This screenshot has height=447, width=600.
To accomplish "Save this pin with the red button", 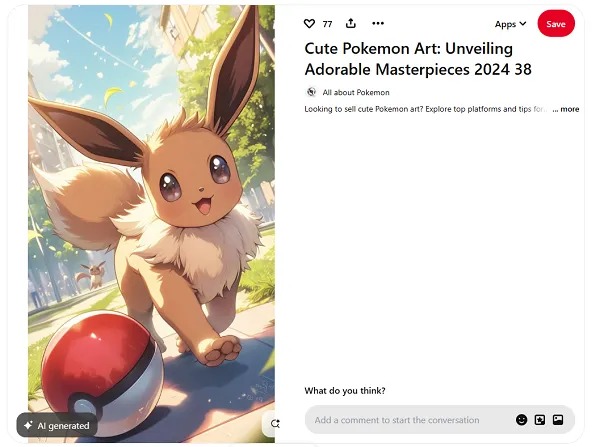I will [556, 24].
